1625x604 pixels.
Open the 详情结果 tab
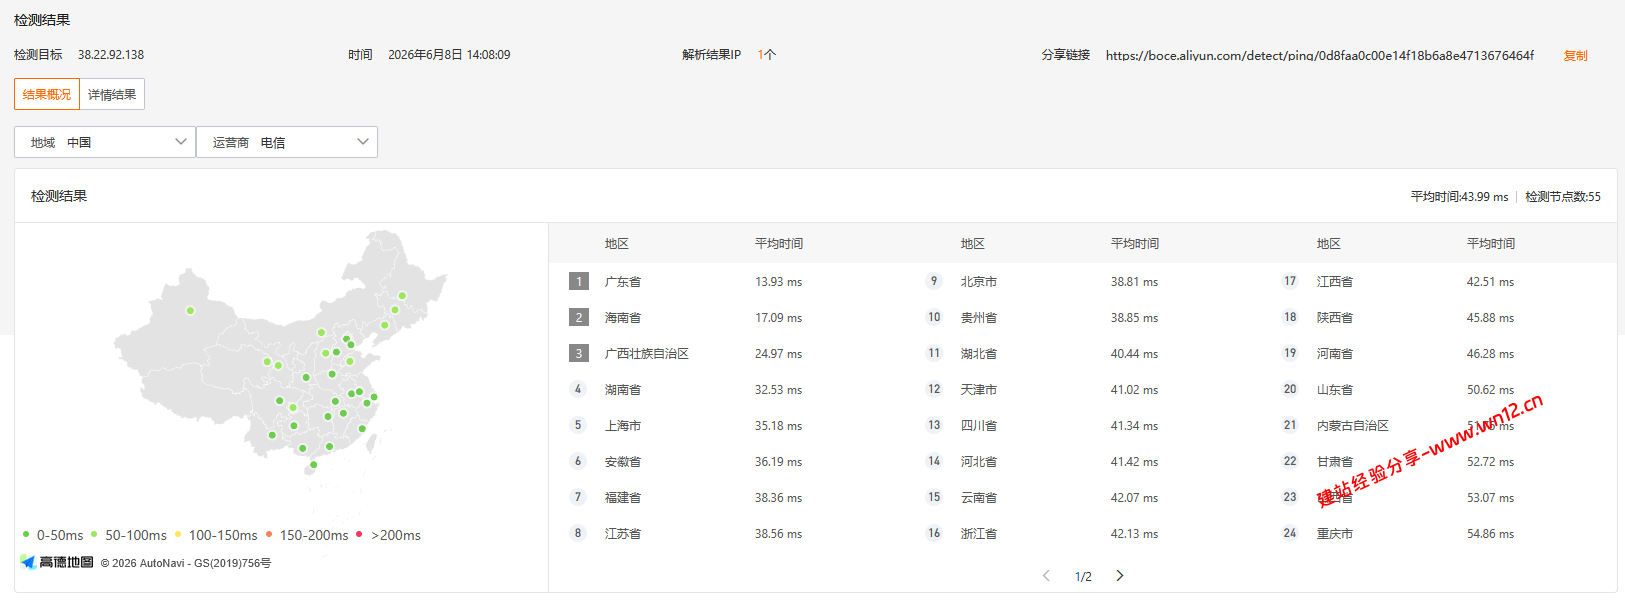coord(112,94)
